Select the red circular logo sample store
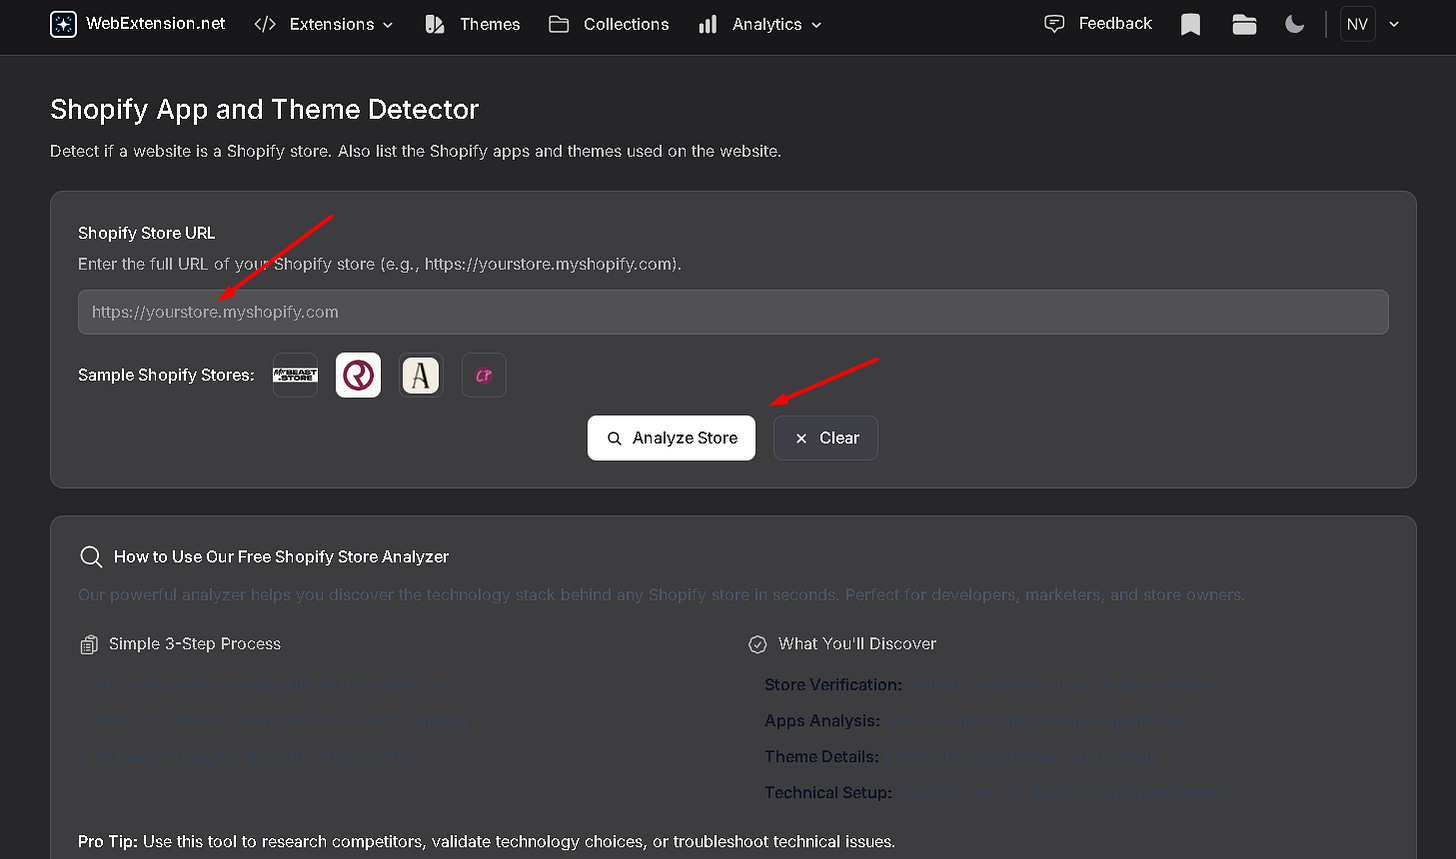Screen dimensions: 1456x859 [x=358, y=375]
